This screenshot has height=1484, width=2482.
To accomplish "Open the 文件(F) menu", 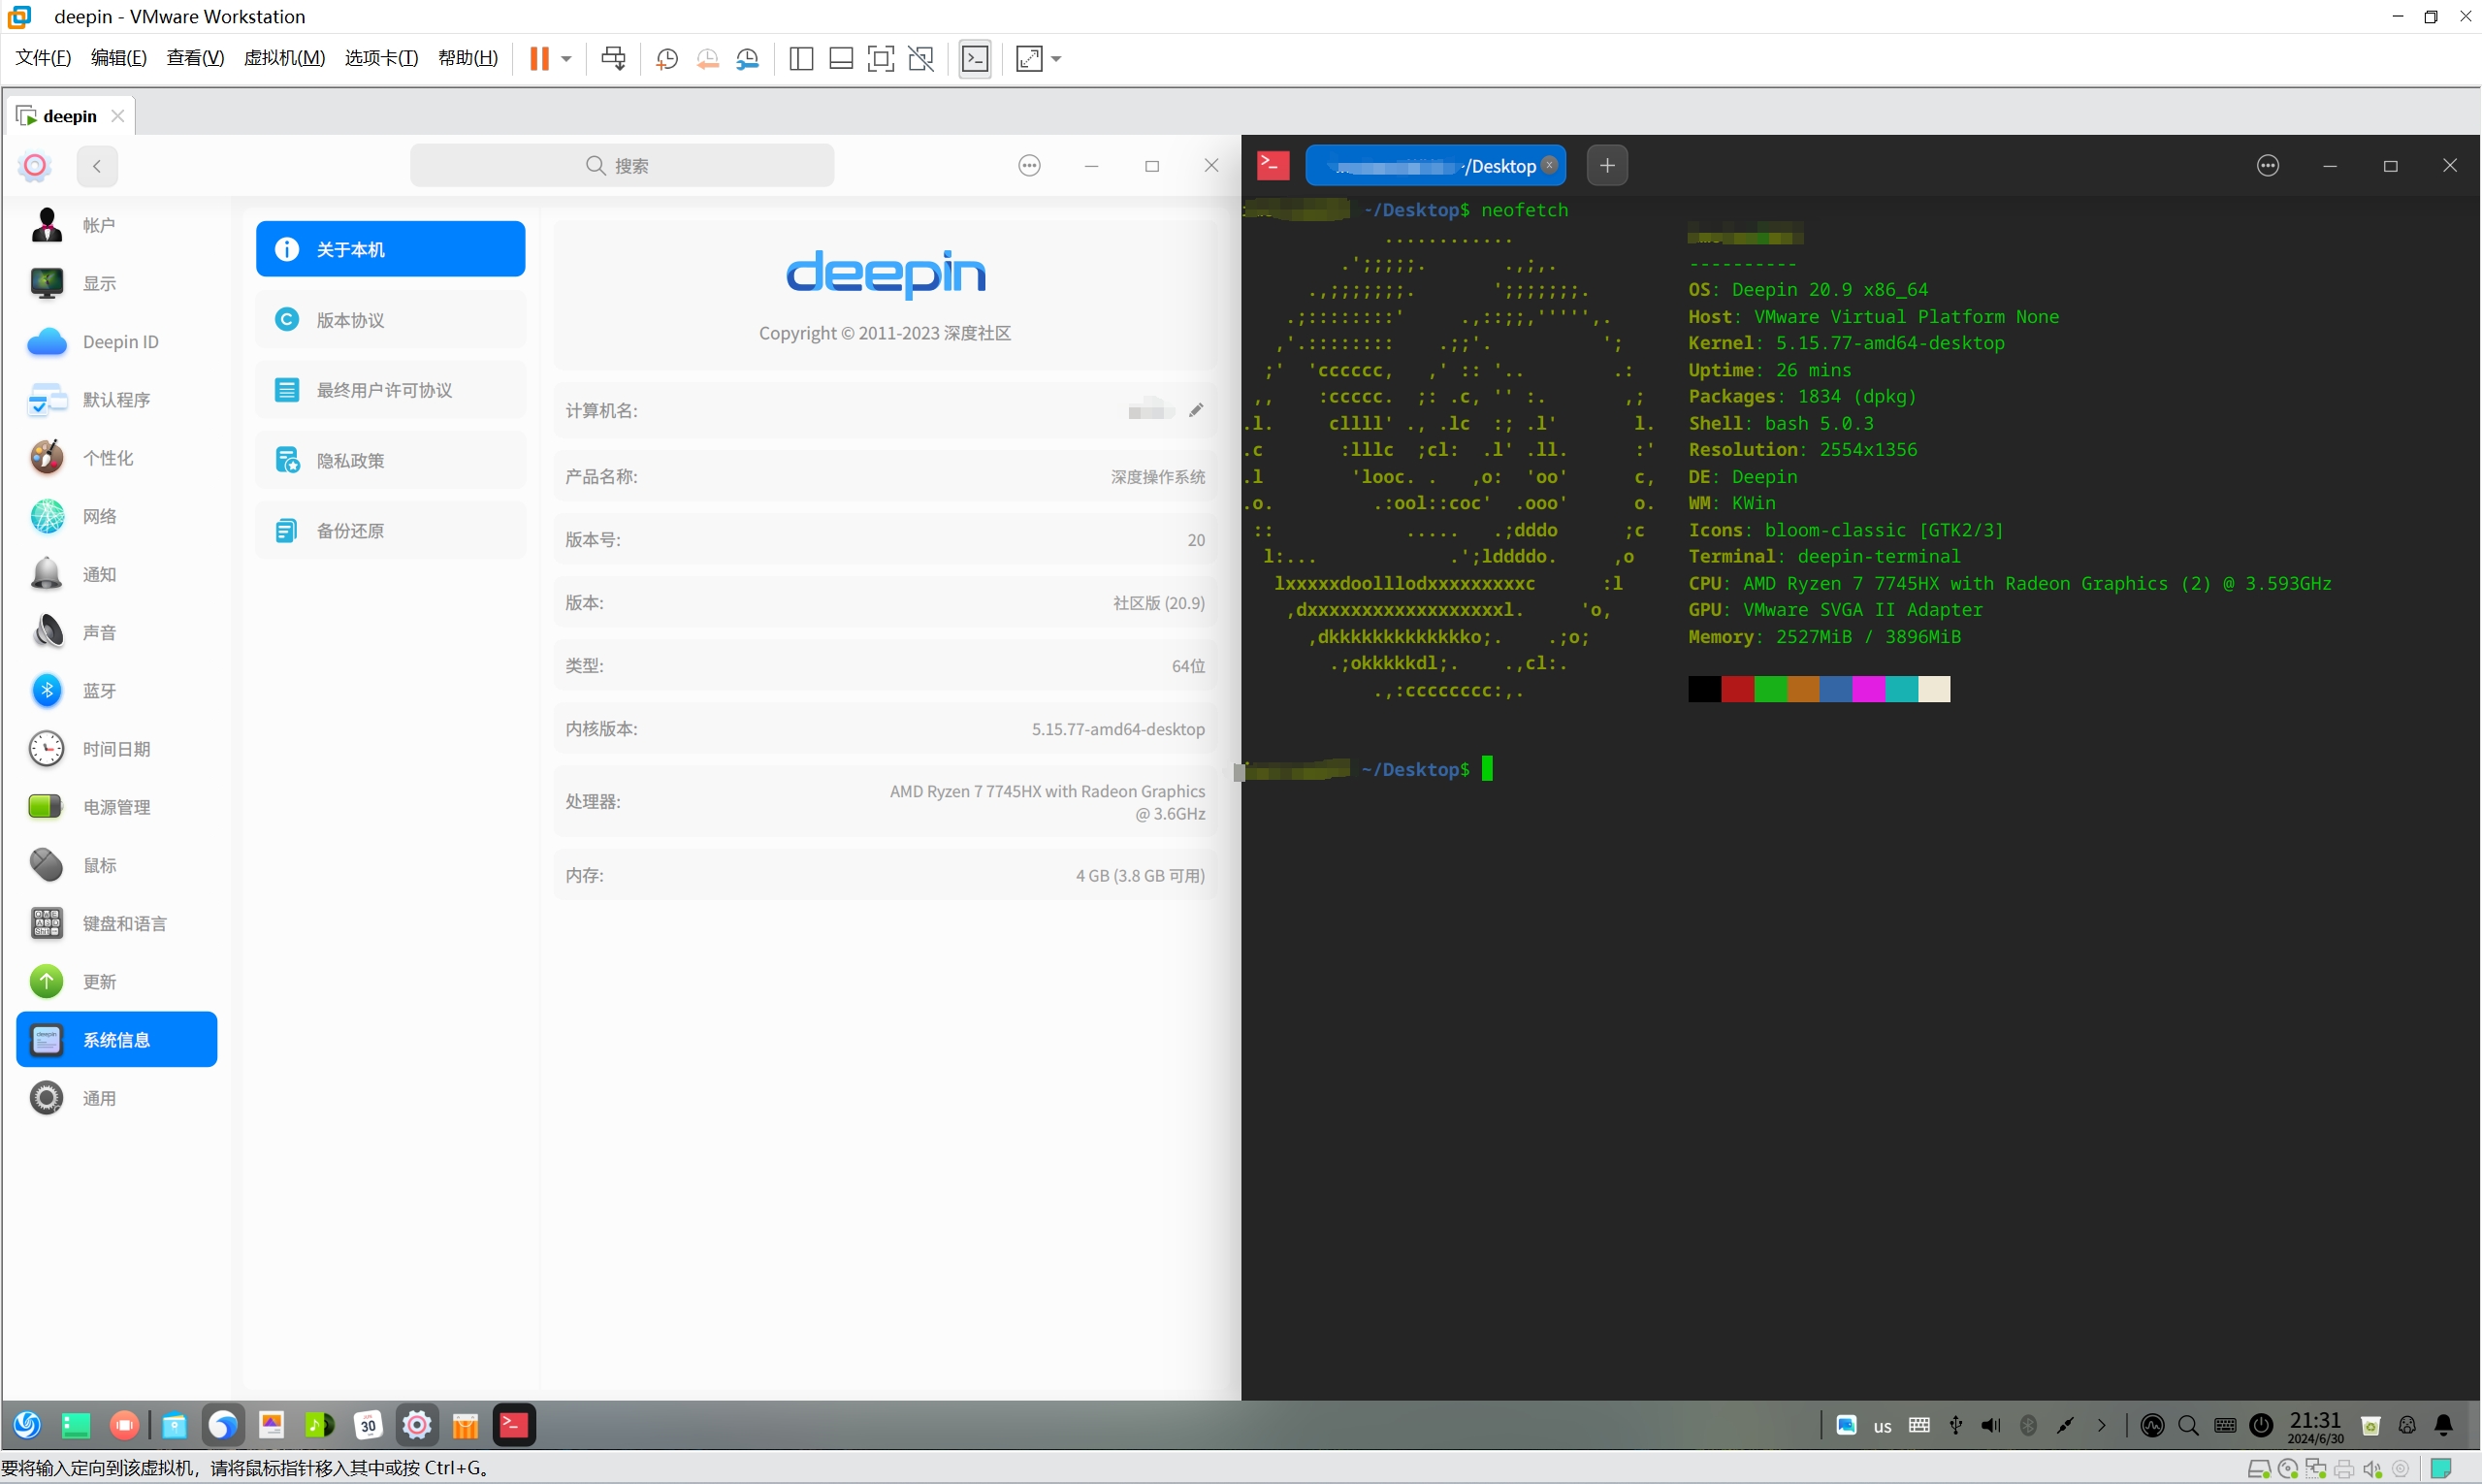I will click(43, 57).
